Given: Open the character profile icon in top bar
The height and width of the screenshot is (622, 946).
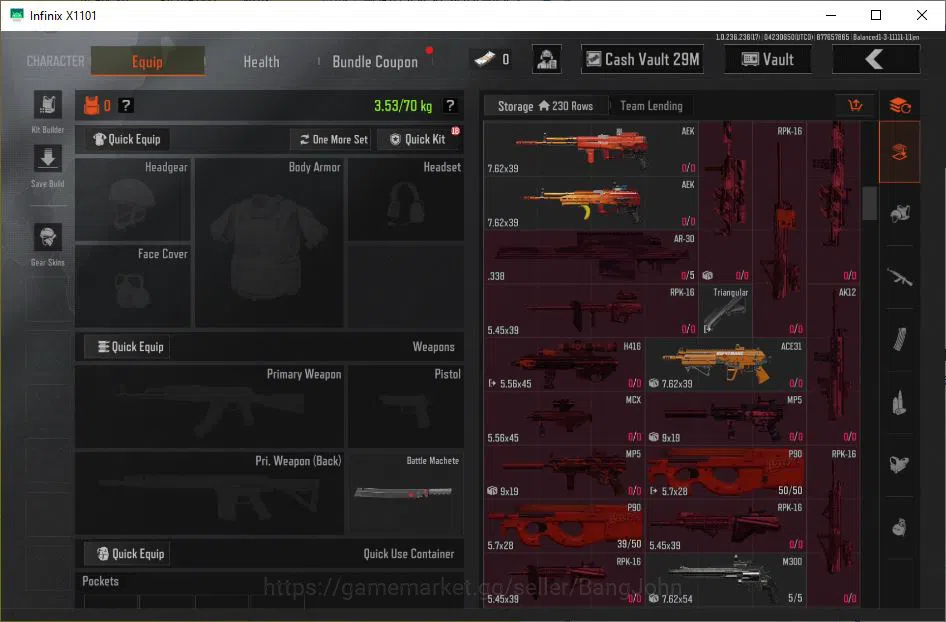Looking at the screenshot, I should (547, 59).
